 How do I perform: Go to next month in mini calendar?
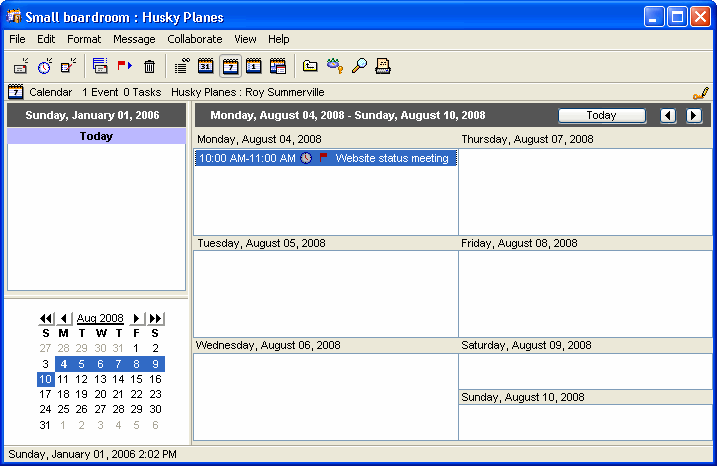click(x=137, y=318)
